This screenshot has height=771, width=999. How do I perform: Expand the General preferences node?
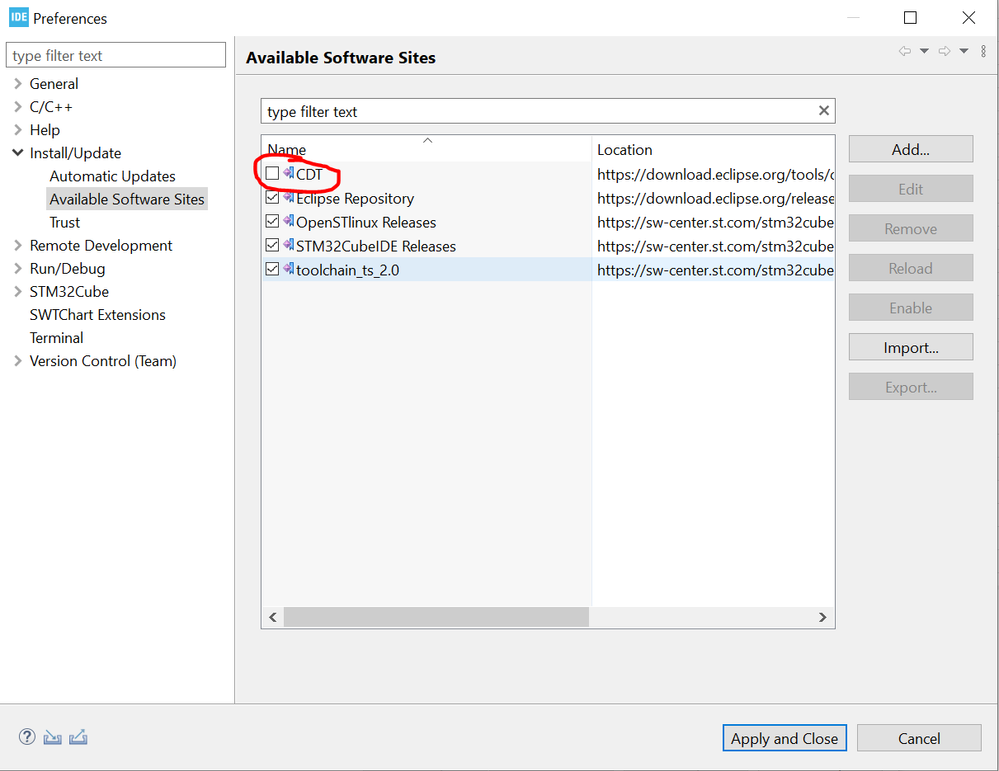pos(18,83)
